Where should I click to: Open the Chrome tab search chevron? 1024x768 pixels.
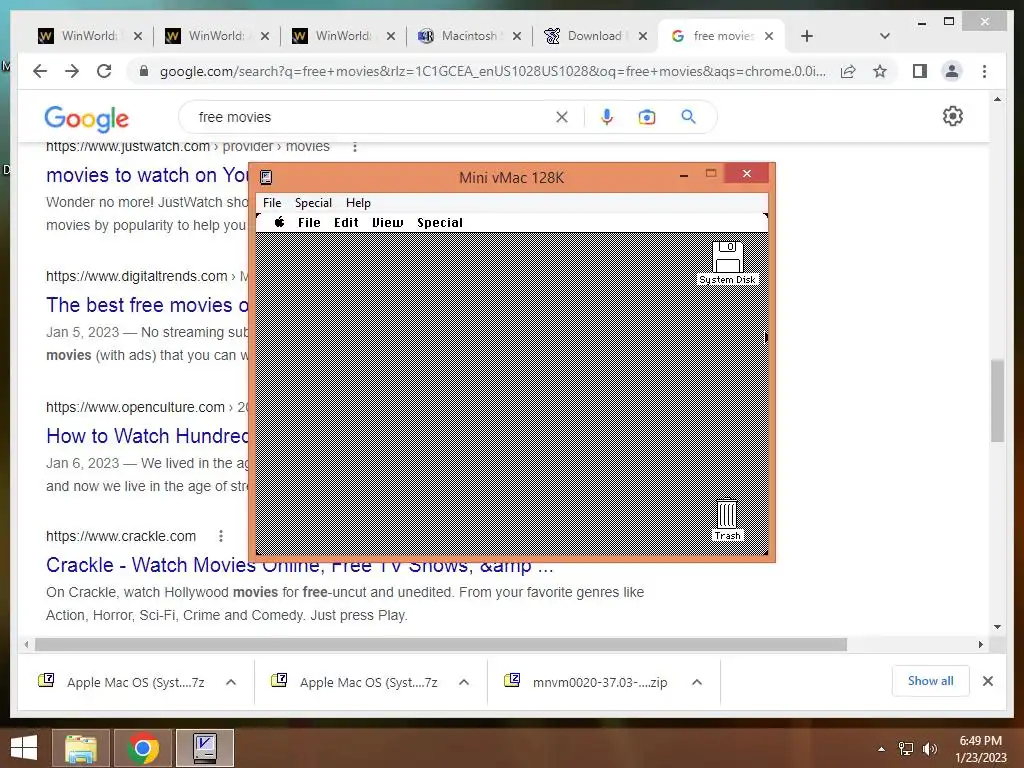click(885, 36)
